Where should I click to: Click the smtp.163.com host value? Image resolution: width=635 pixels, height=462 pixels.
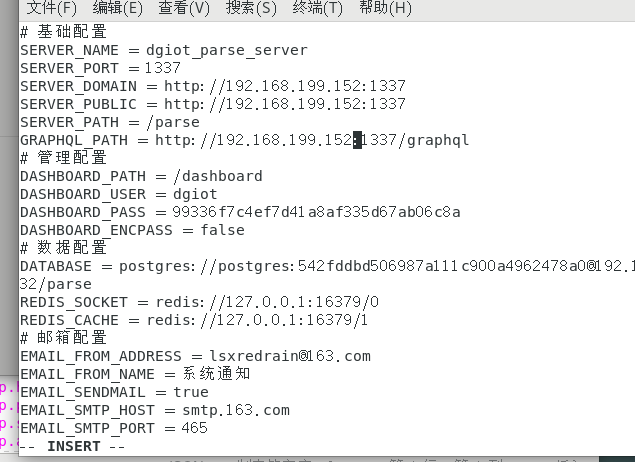click(x=236, y=410)
